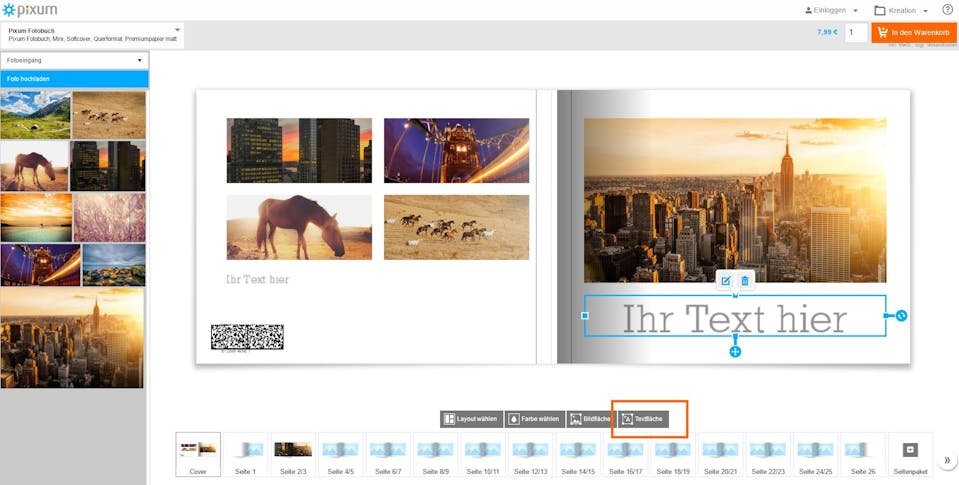Click the quantity input field
The image size is (959, 485).
tap(855, 33)
